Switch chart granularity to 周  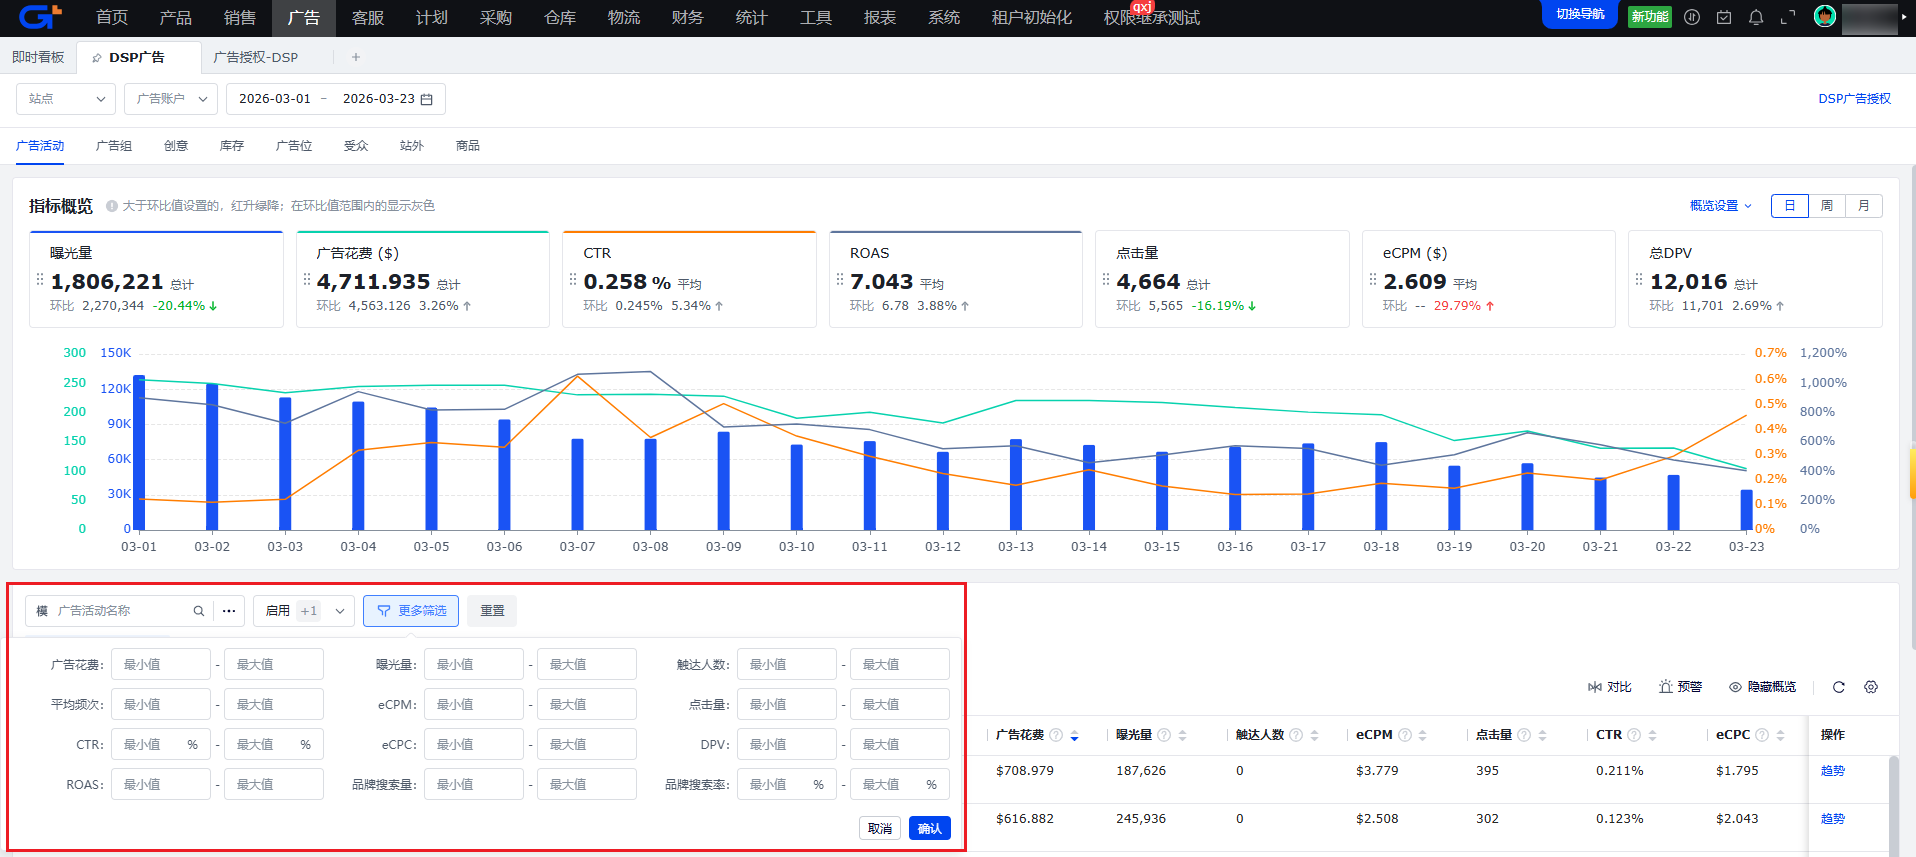click(1827, 206)
